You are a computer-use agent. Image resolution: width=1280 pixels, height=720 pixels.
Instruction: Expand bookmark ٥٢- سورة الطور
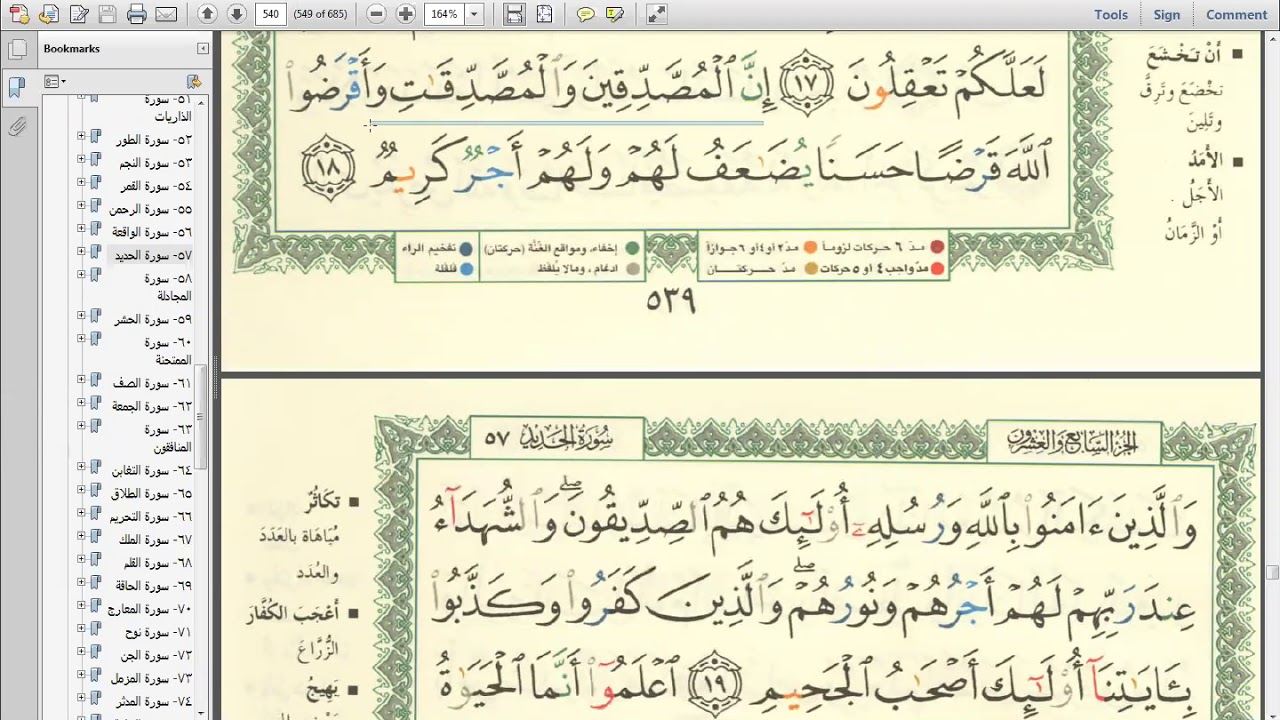click(81, 135)
